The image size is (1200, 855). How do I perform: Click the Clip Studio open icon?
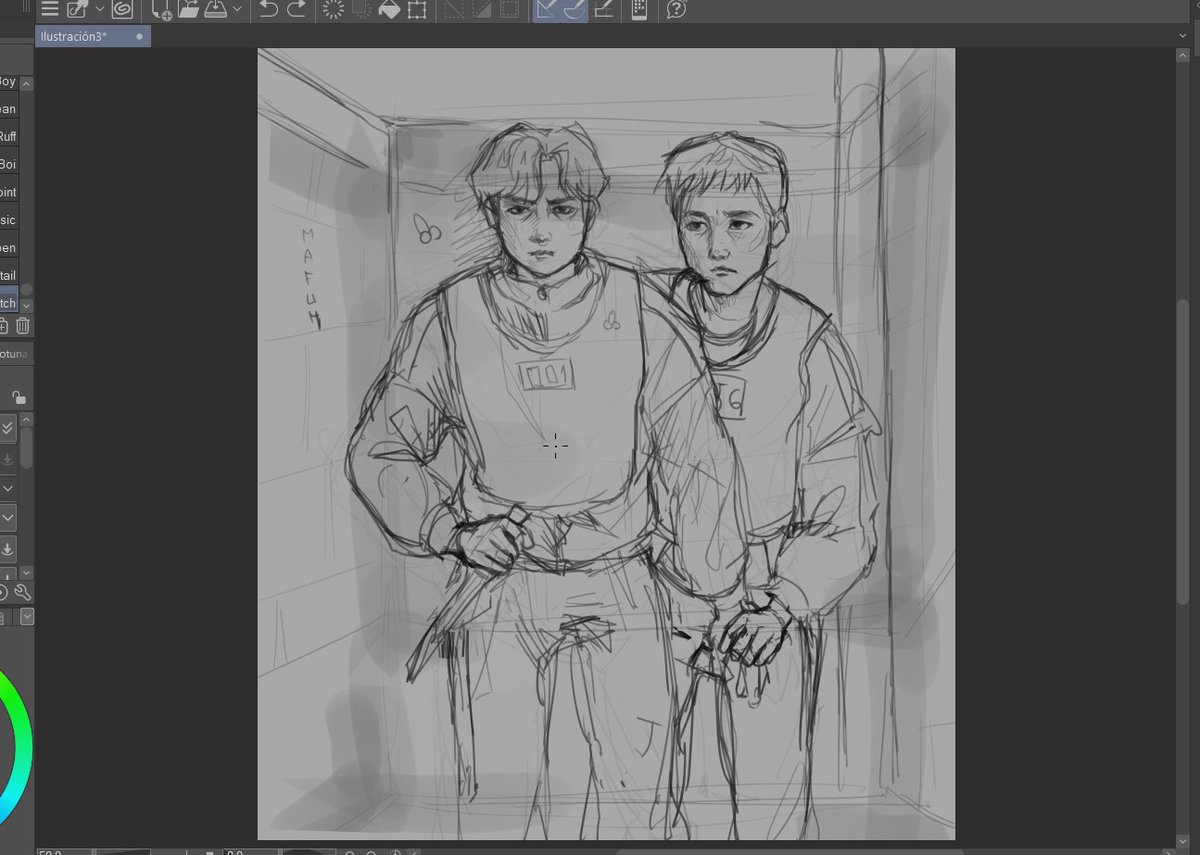click(77, 10)
